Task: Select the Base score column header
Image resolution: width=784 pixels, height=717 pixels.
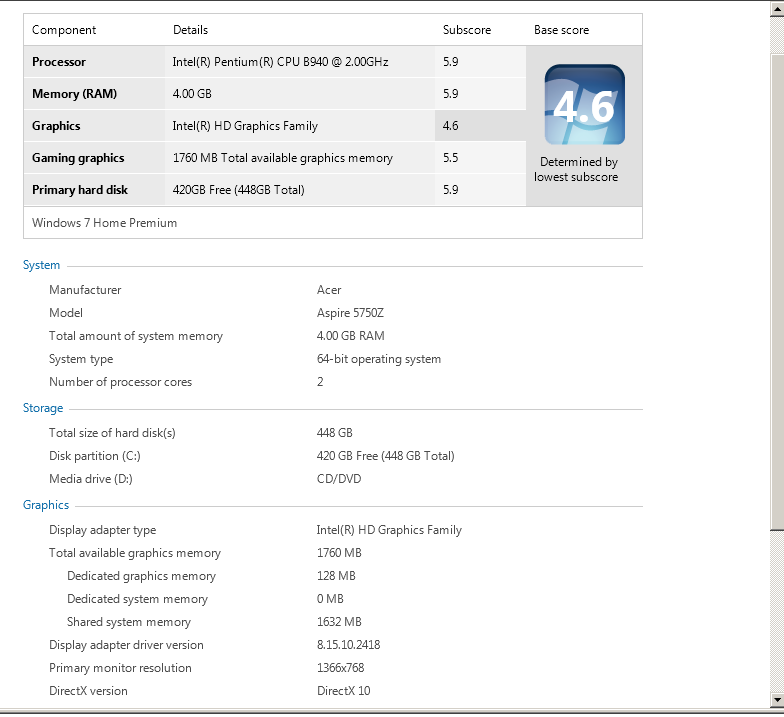Action: pyautogui.click(x=562, y=30)
